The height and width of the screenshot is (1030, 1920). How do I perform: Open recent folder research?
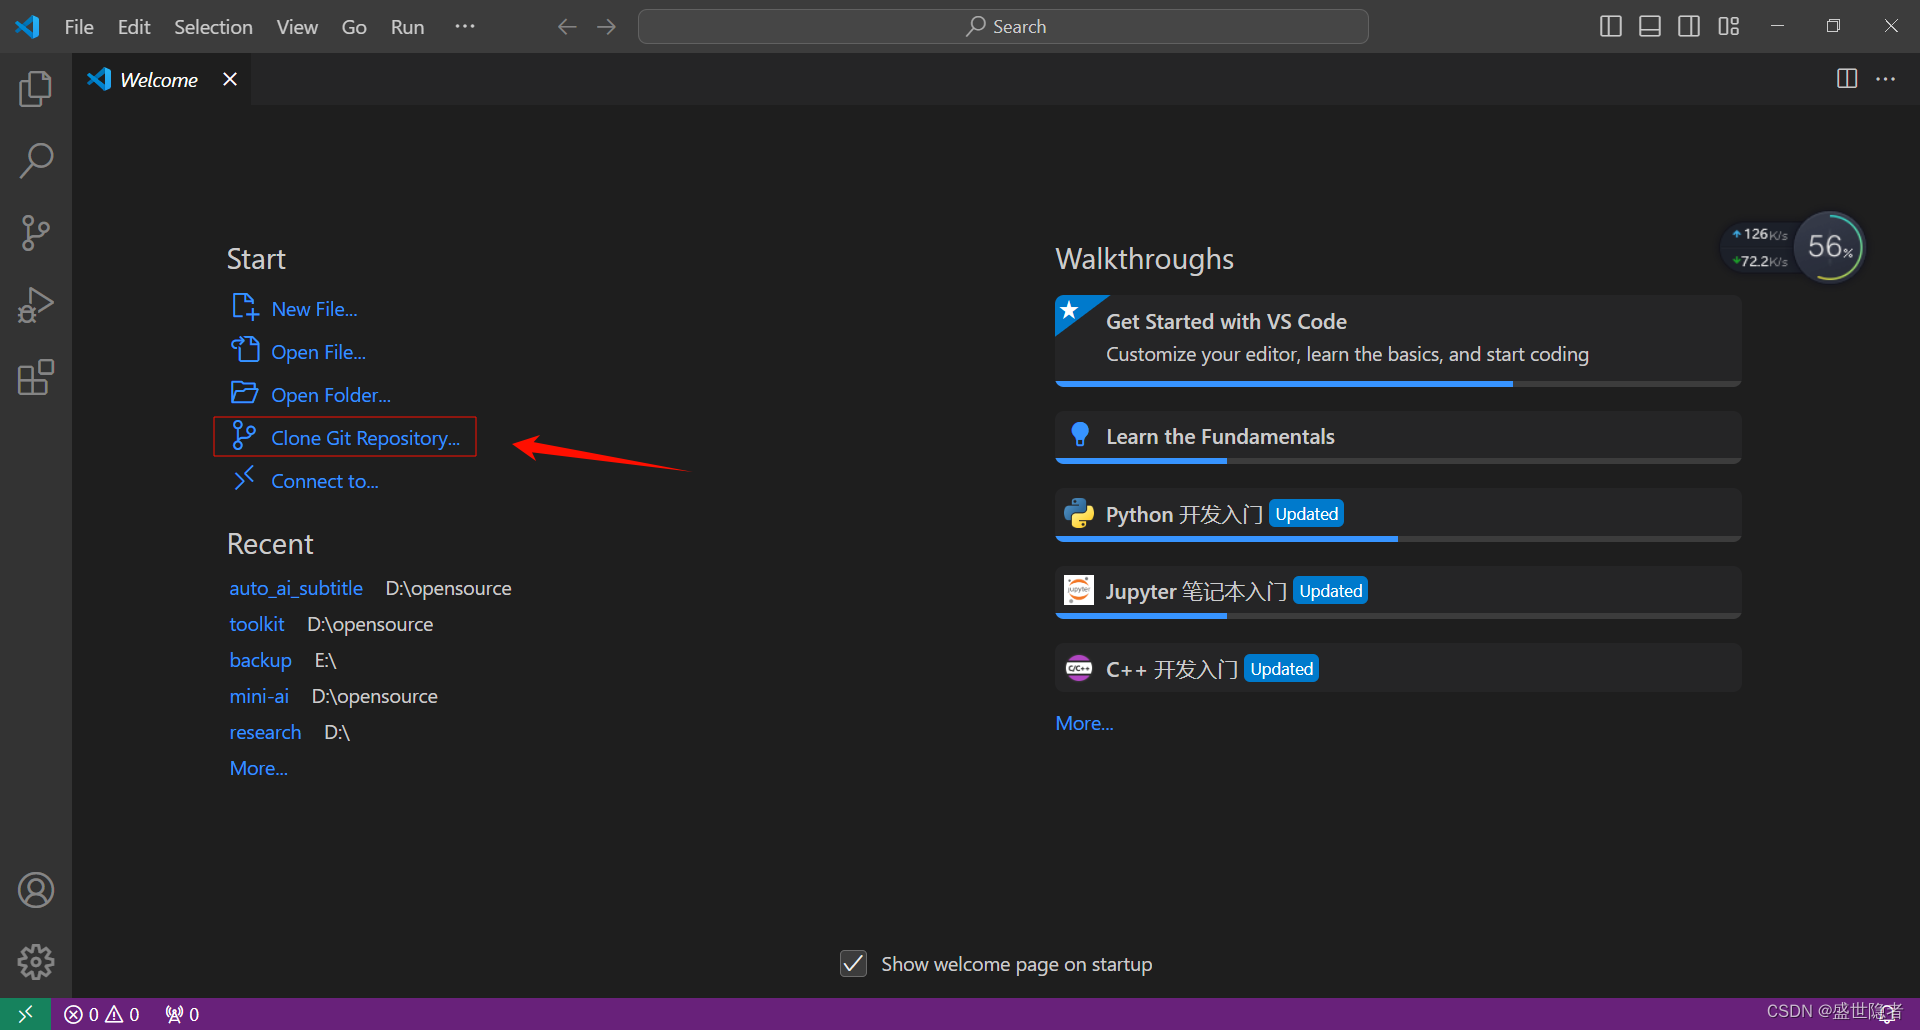265,732
